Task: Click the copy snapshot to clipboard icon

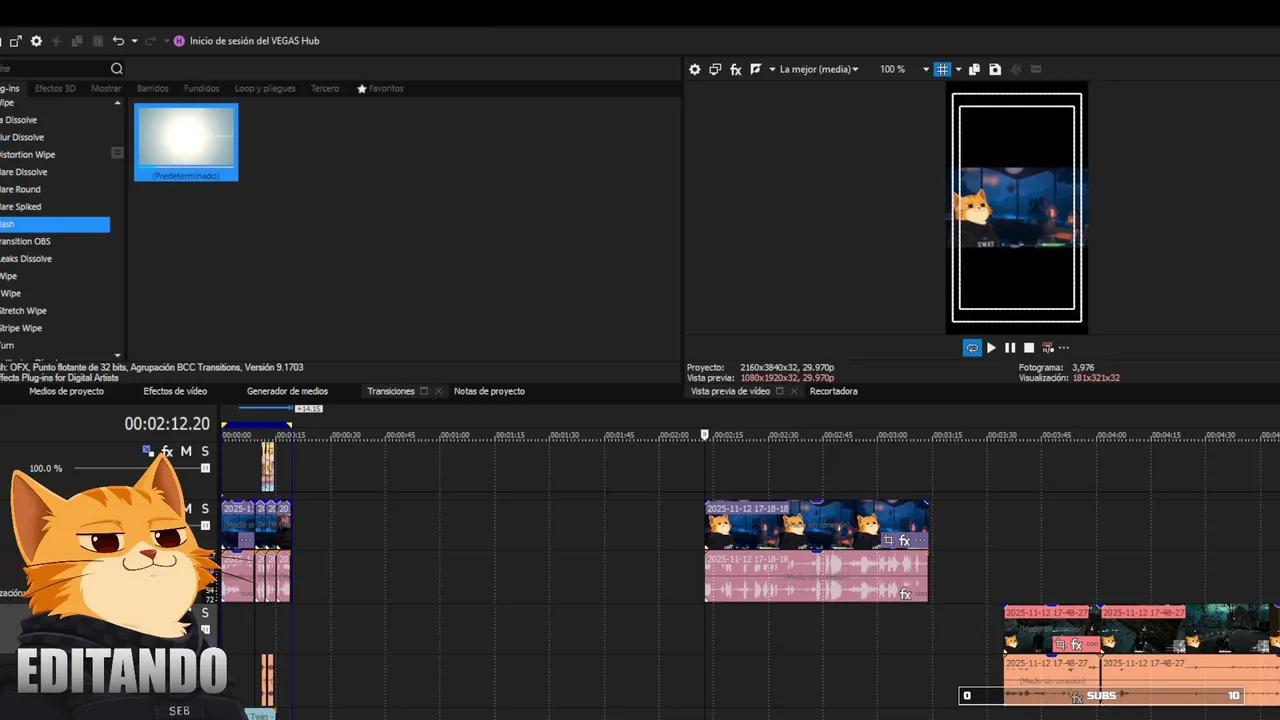Action: click(x=975, y=69)
